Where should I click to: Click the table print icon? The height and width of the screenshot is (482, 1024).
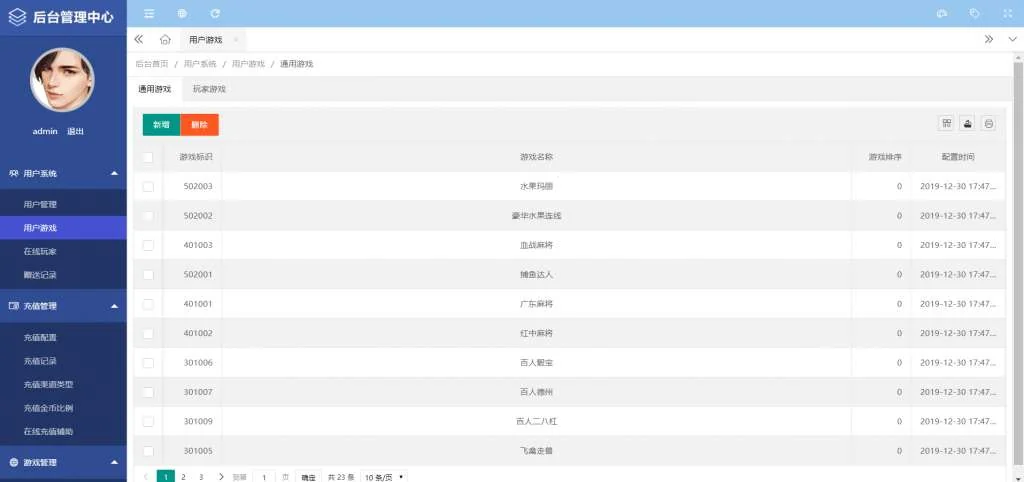pyautogui.click(x=988, y=123)
